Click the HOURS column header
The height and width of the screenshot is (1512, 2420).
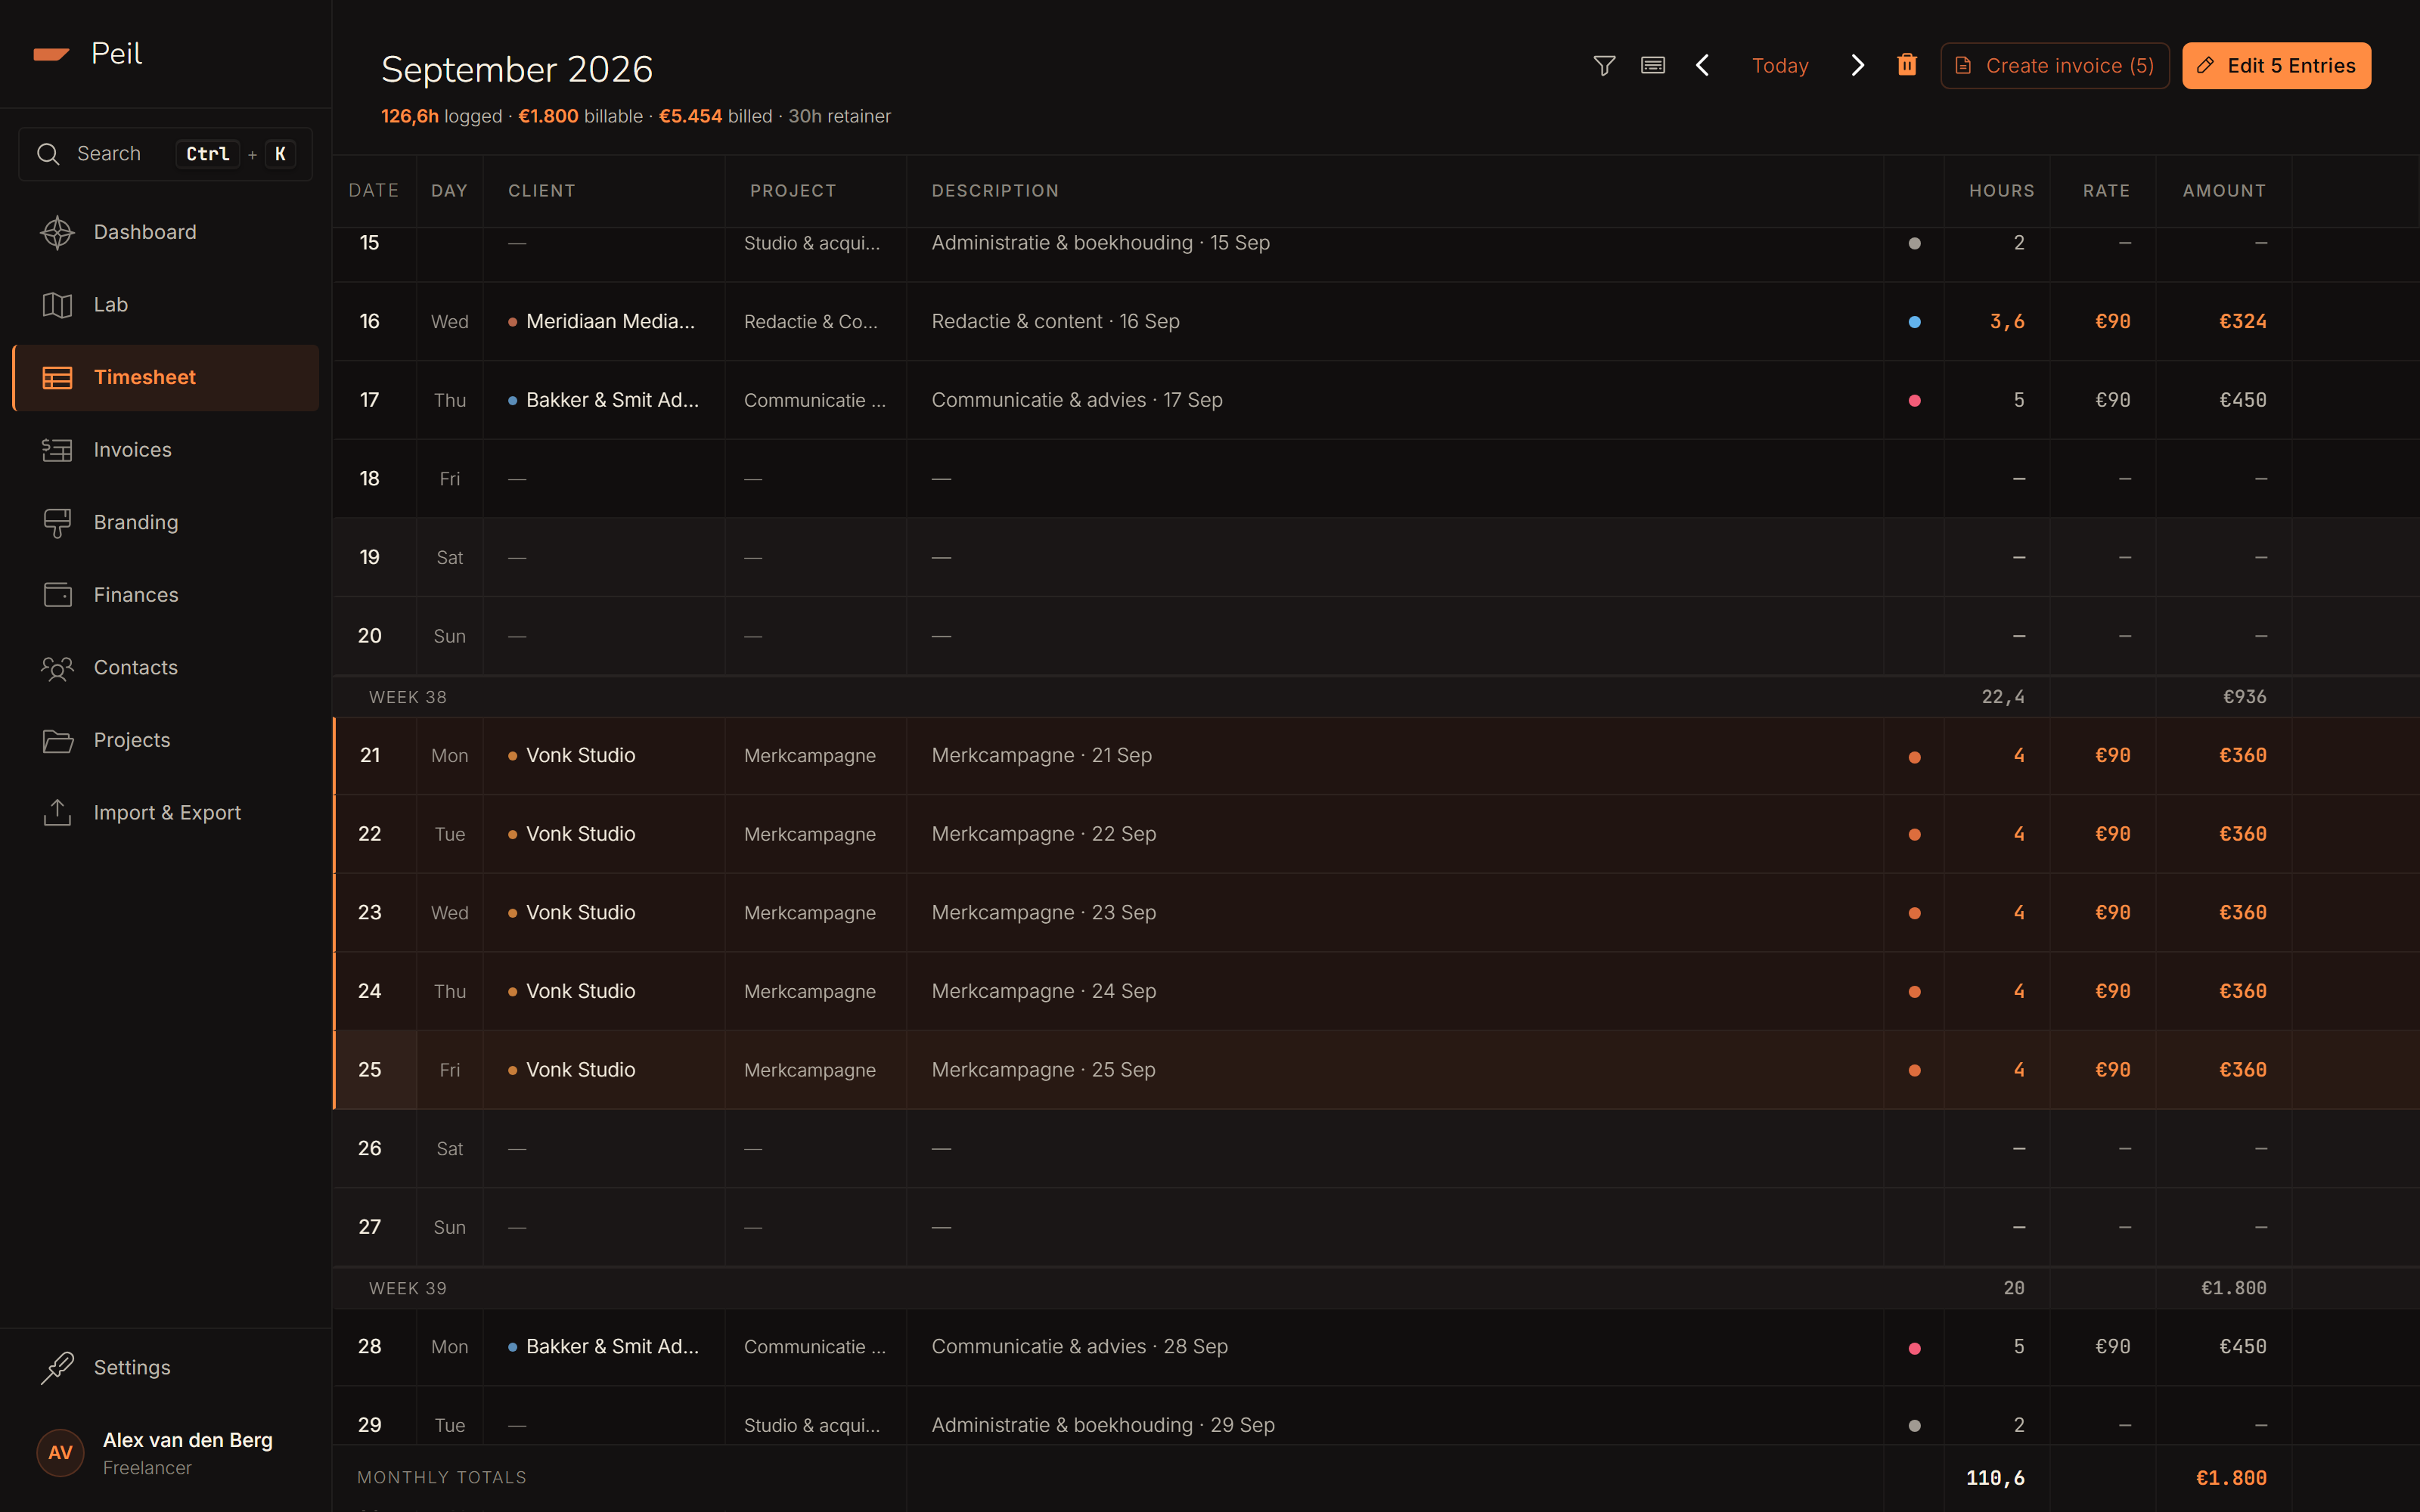2001,191
